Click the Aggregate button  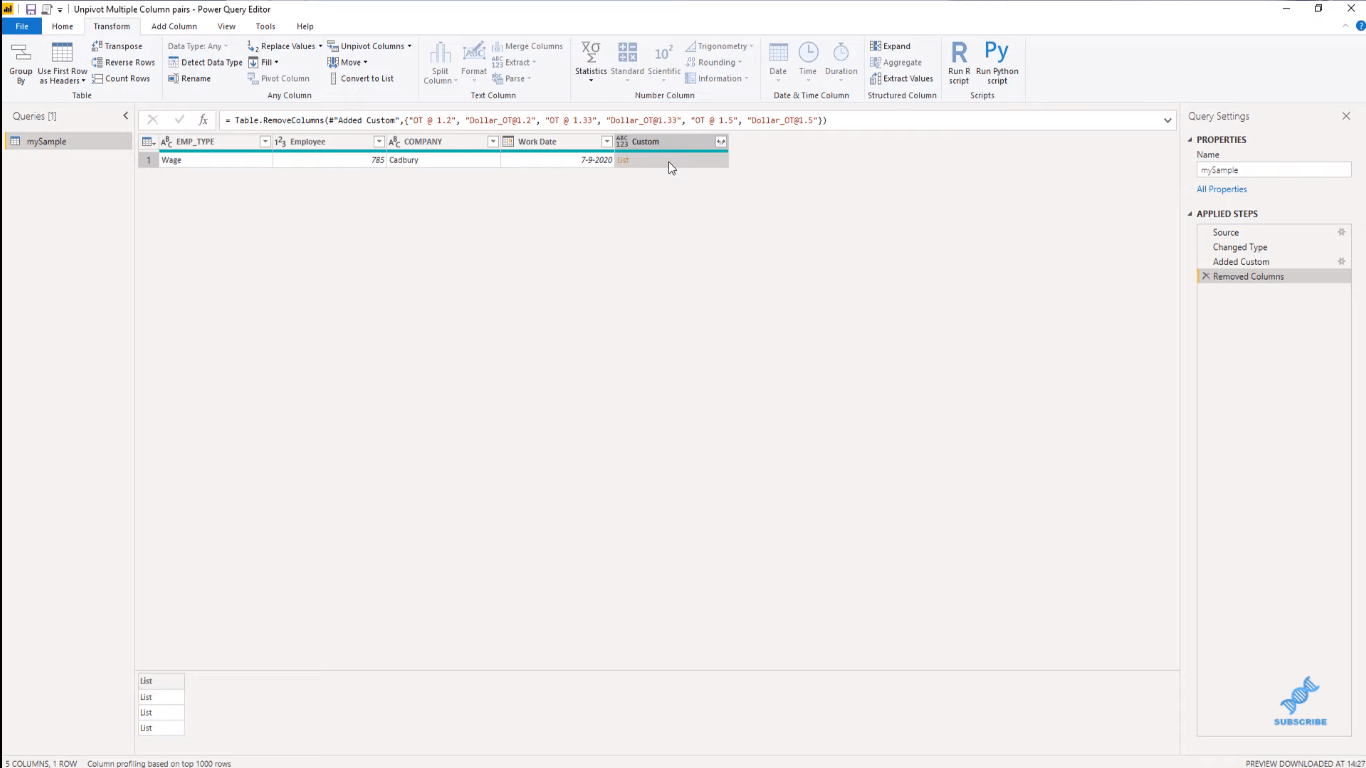896,62
